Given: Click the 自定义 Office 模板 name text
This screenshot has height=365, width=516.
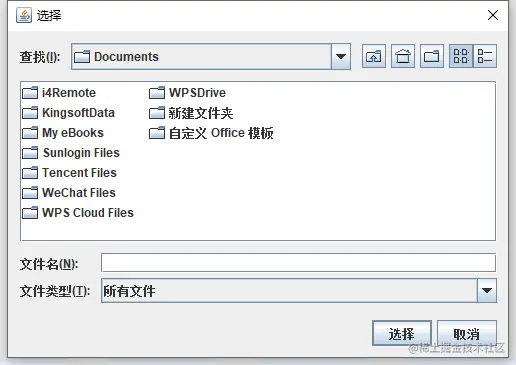Looking at the screenshot, I should [x=221, y=133].
